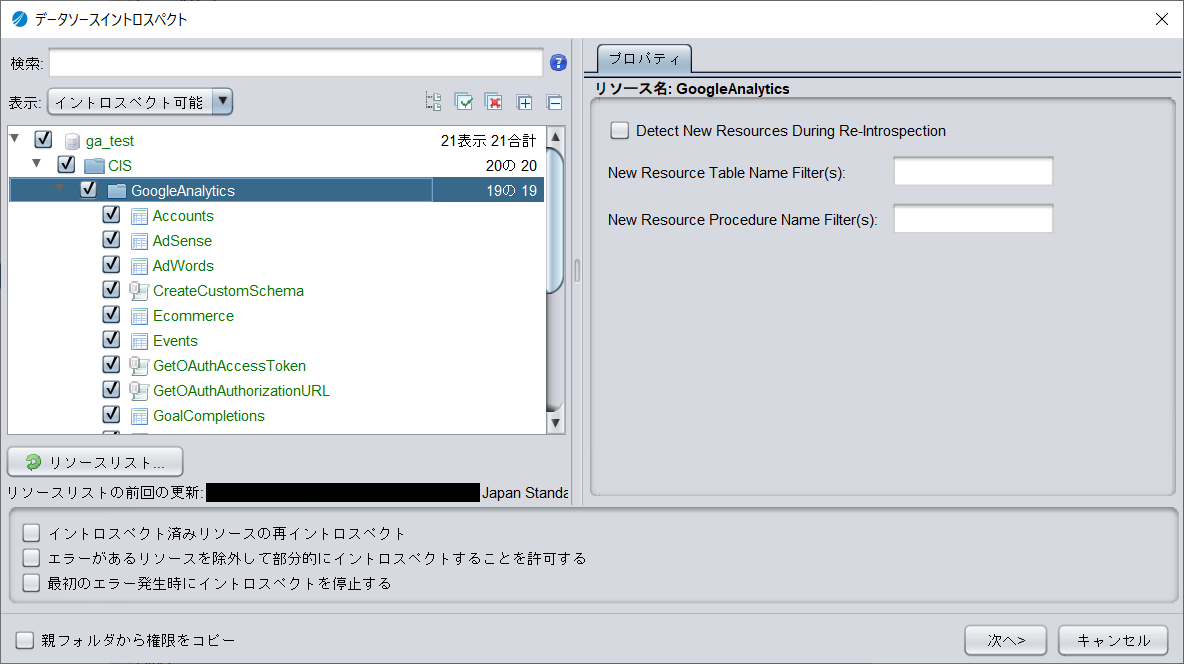1184x664 pixels.
Task: Select the Events tree item label
Action: 175,341
